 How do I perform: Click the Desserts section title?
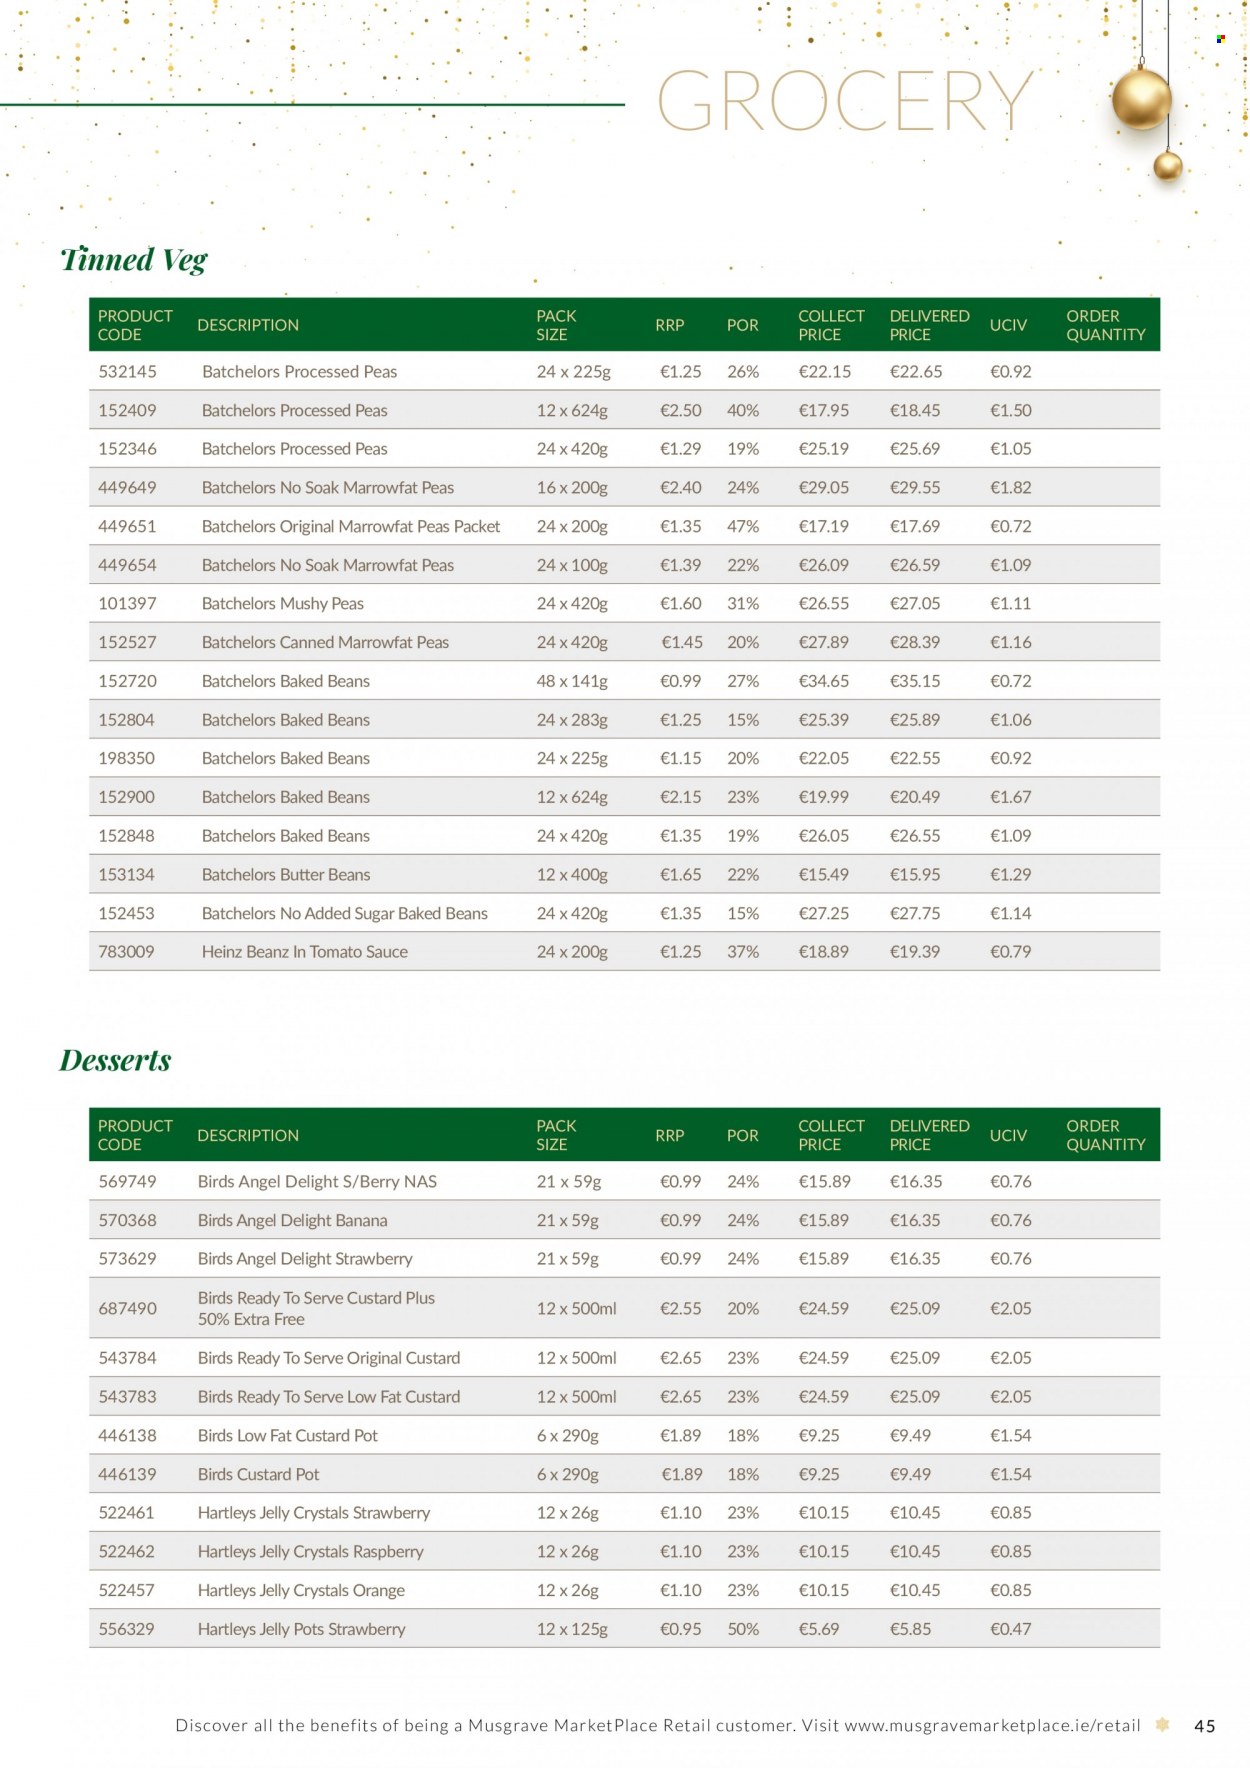[116, 1060]
